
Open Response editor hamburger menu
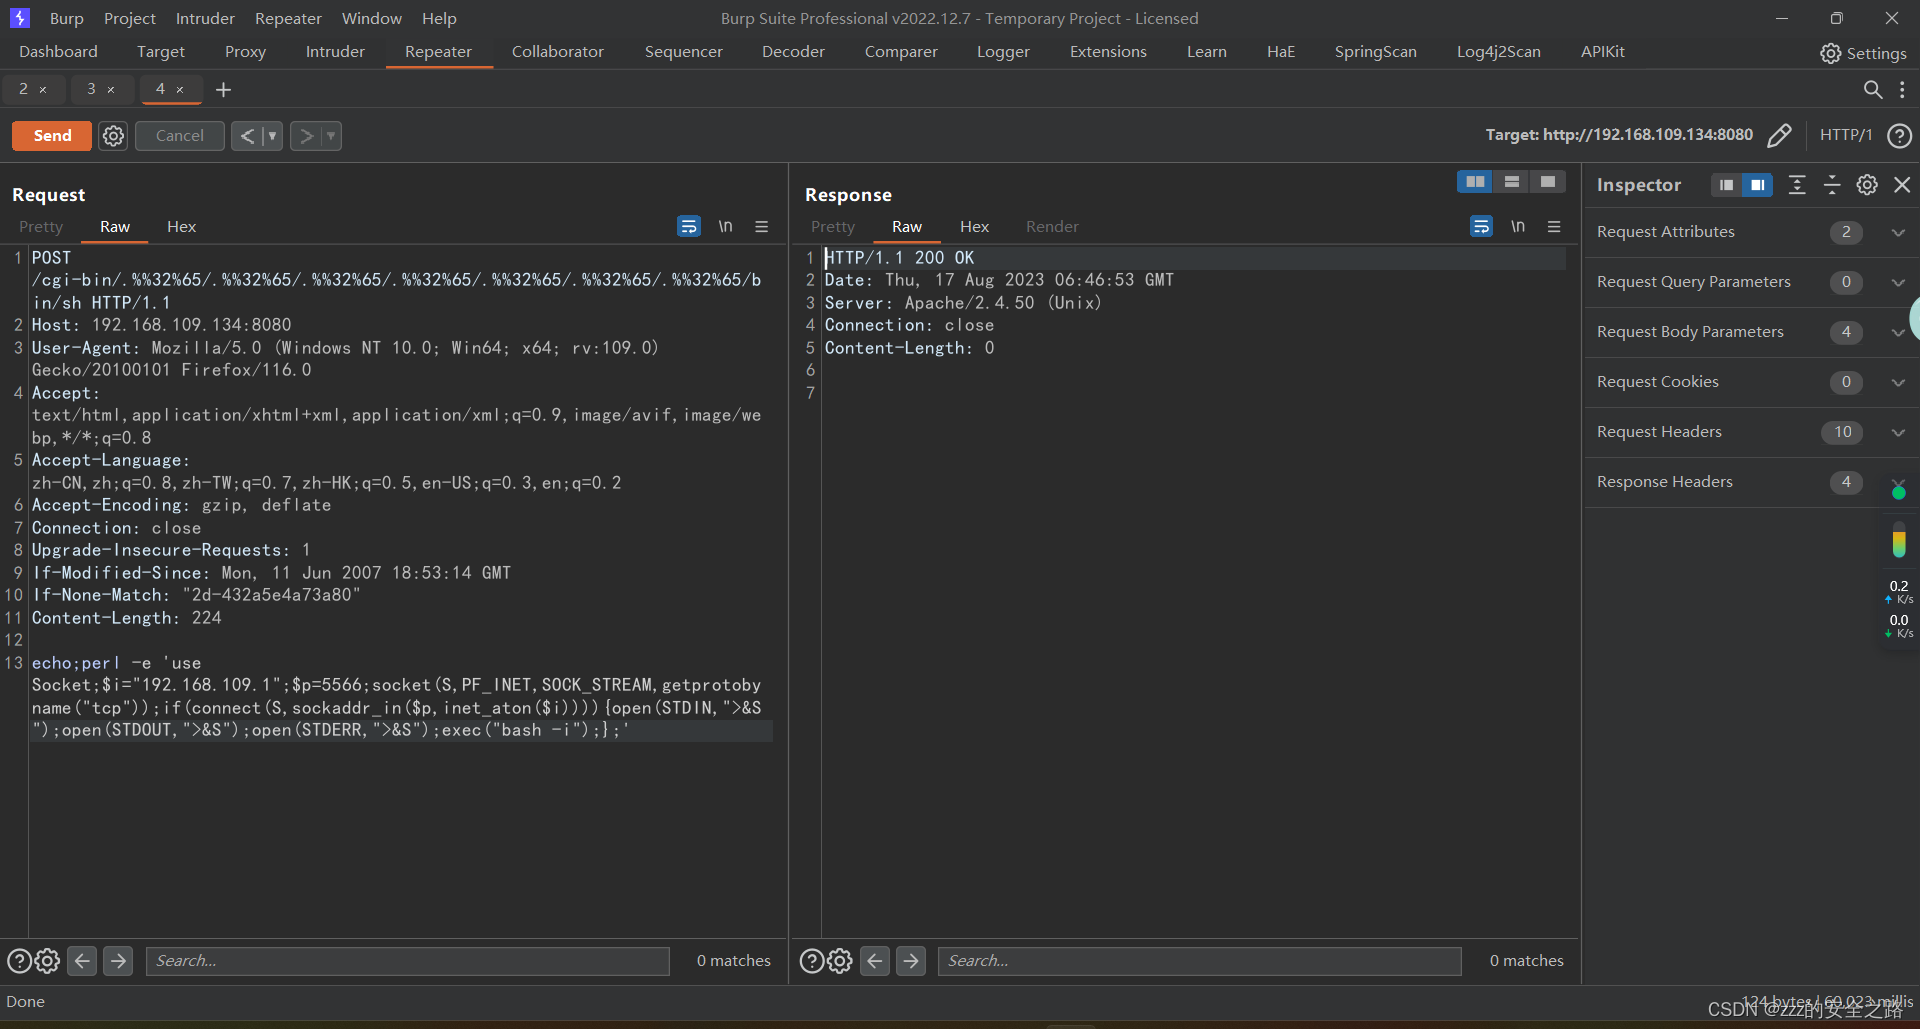[x=1554, y=227]
